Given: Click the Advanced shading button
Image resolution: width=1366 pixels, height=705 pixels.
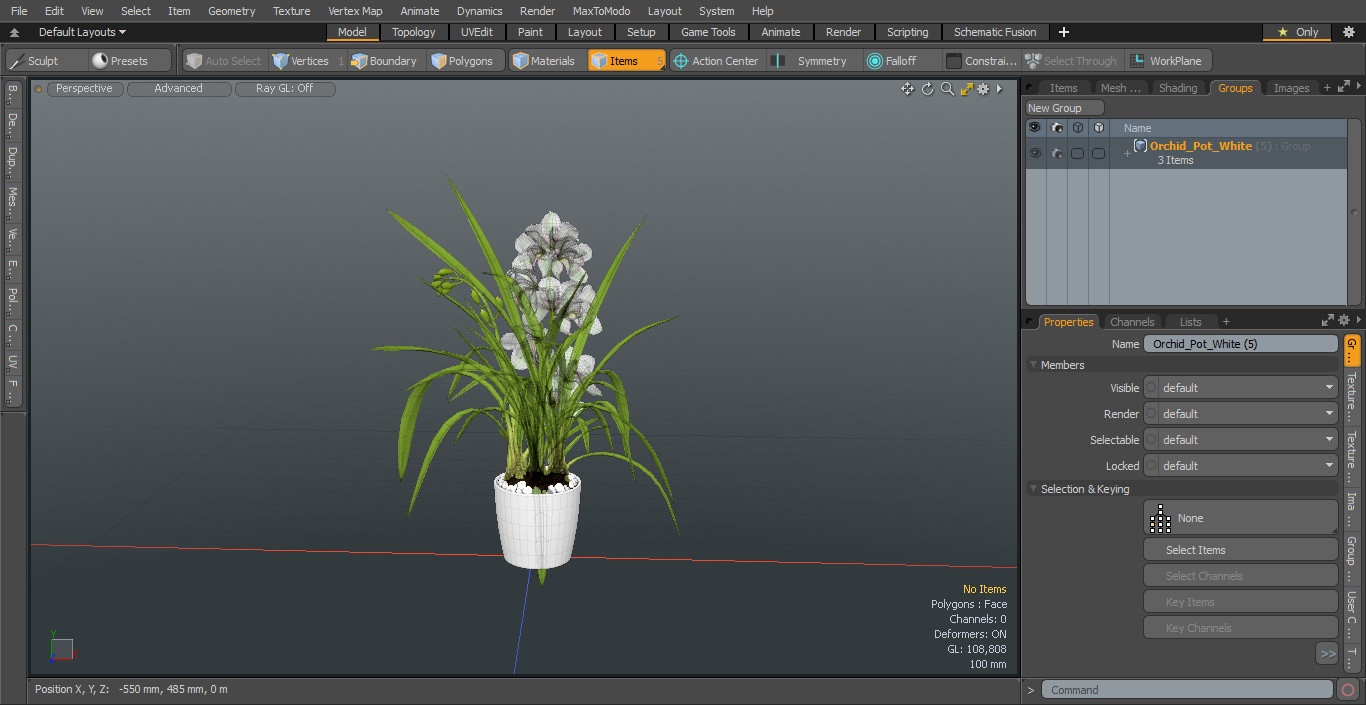Looking at the screenshot, I should pyautogui.click(x=179, y=89).
